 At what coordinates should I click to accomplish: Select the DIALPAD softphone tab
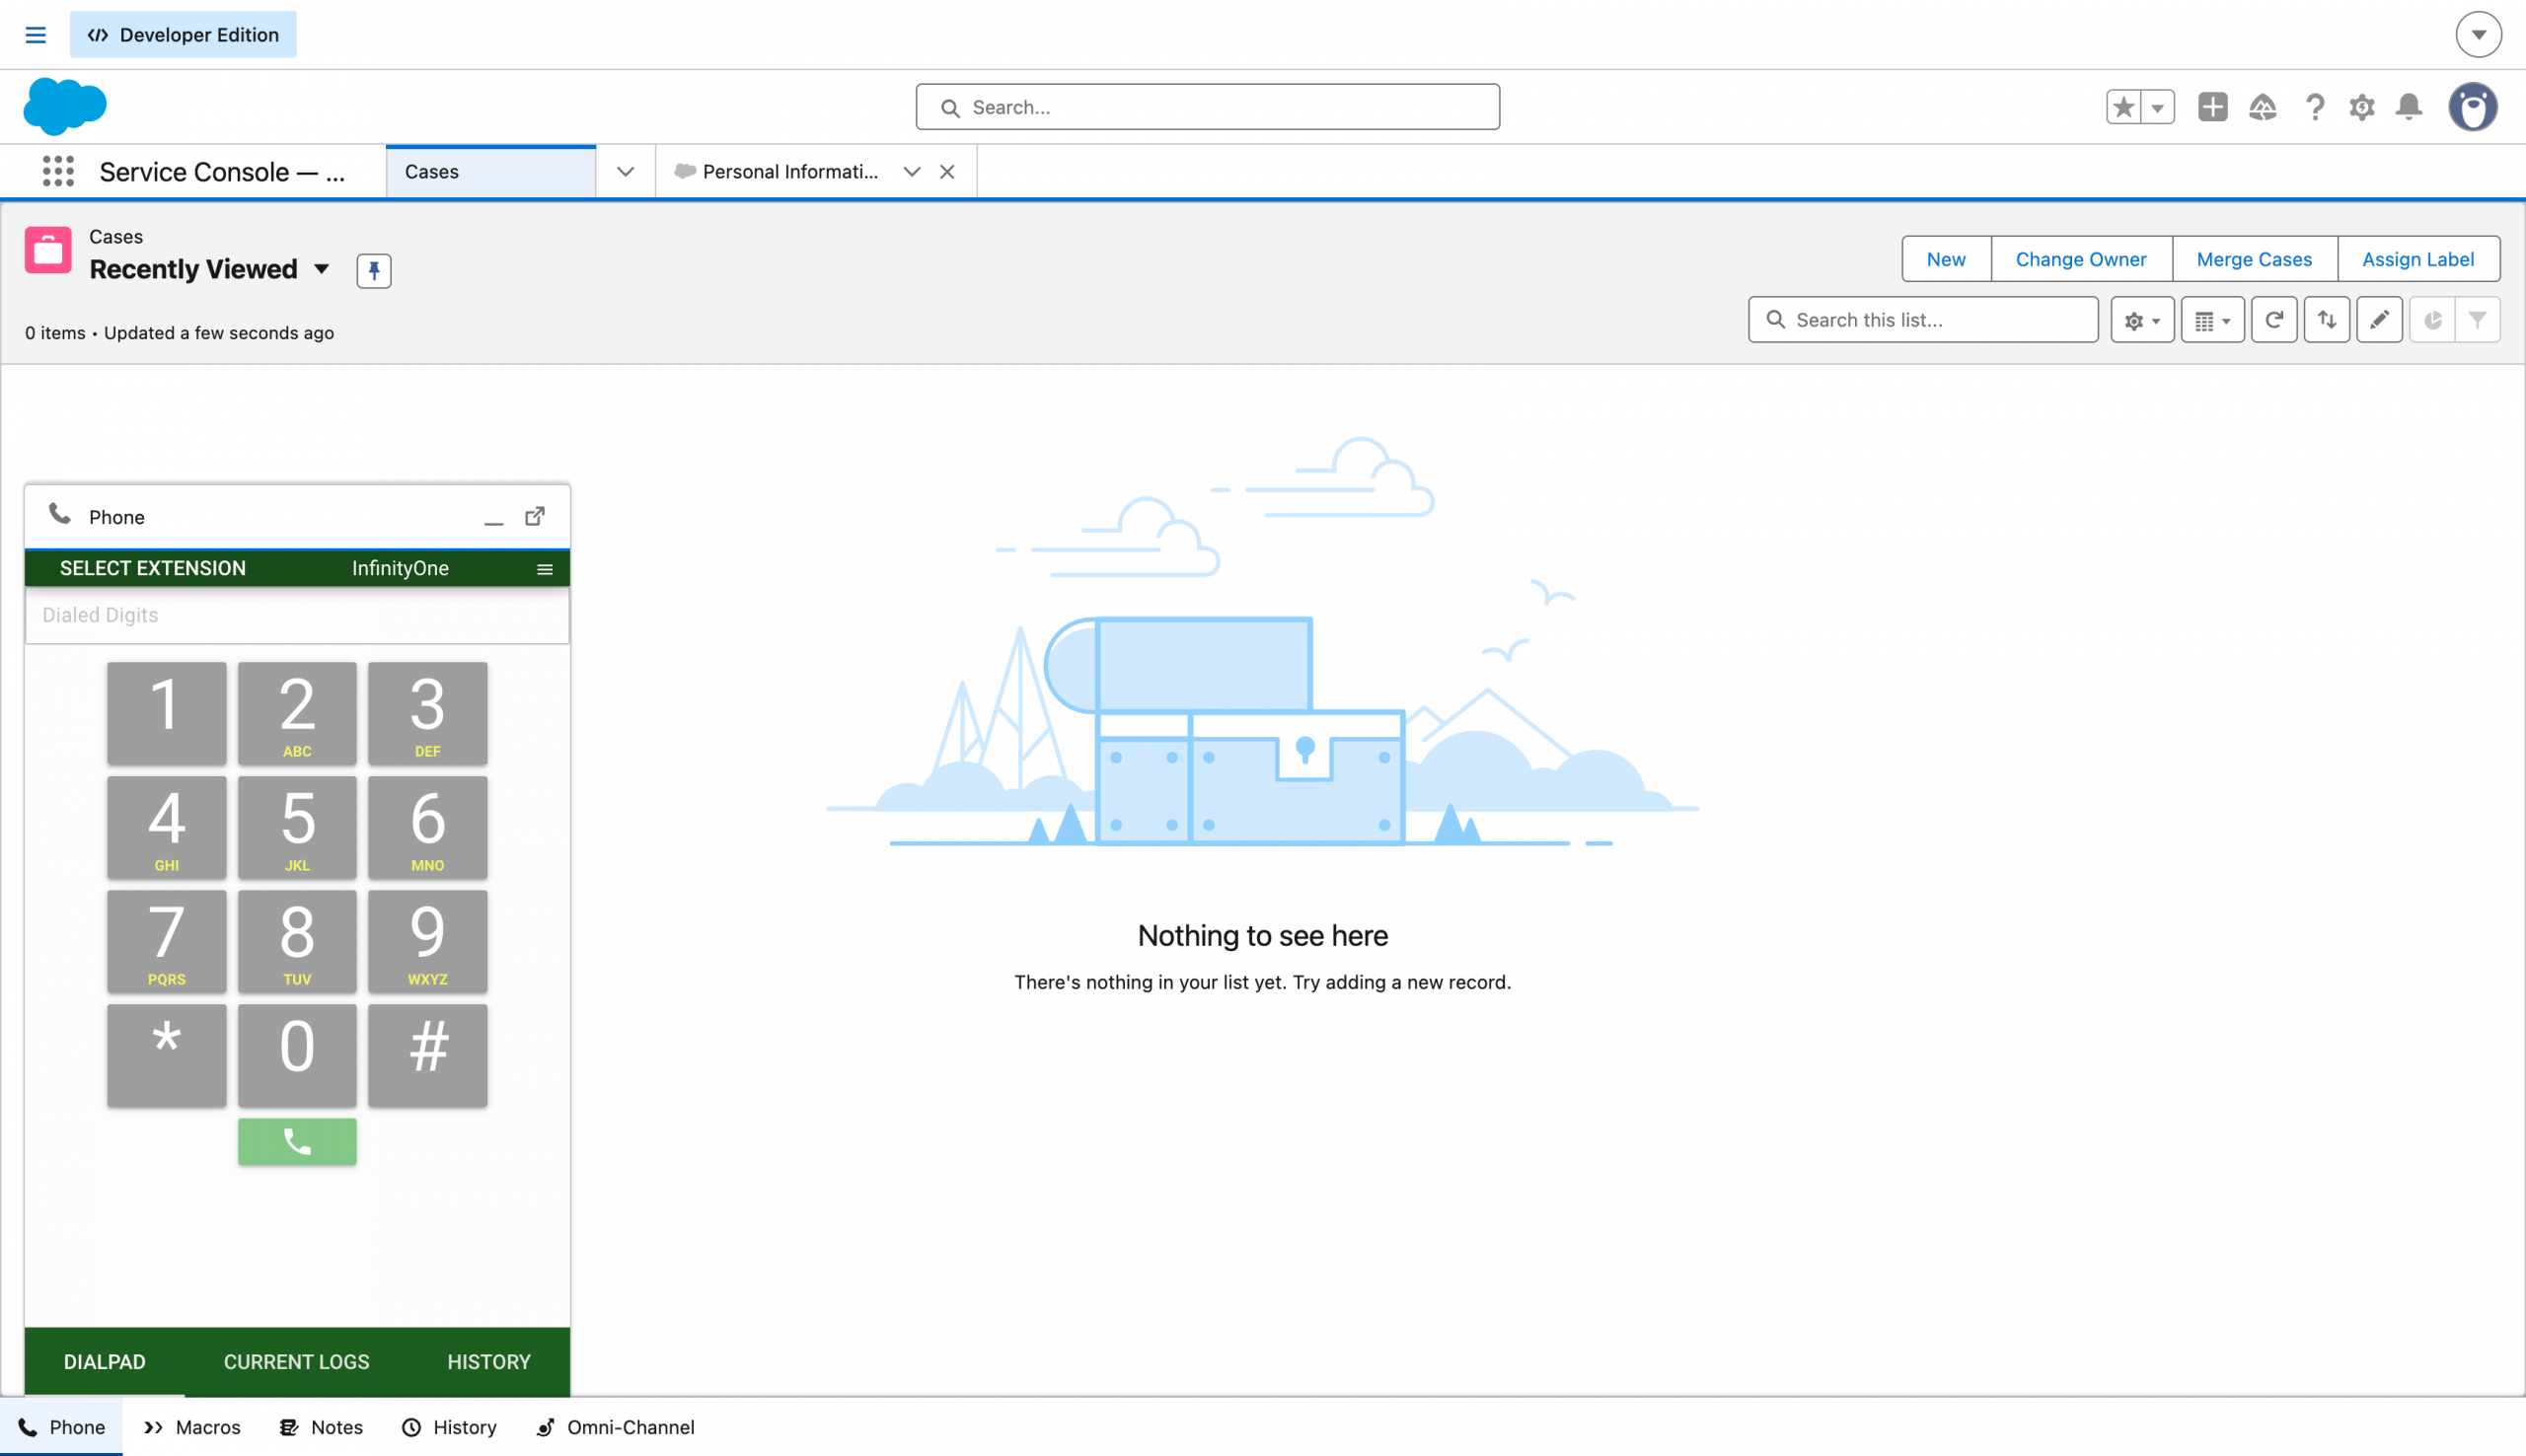(x=105, y=1362)
